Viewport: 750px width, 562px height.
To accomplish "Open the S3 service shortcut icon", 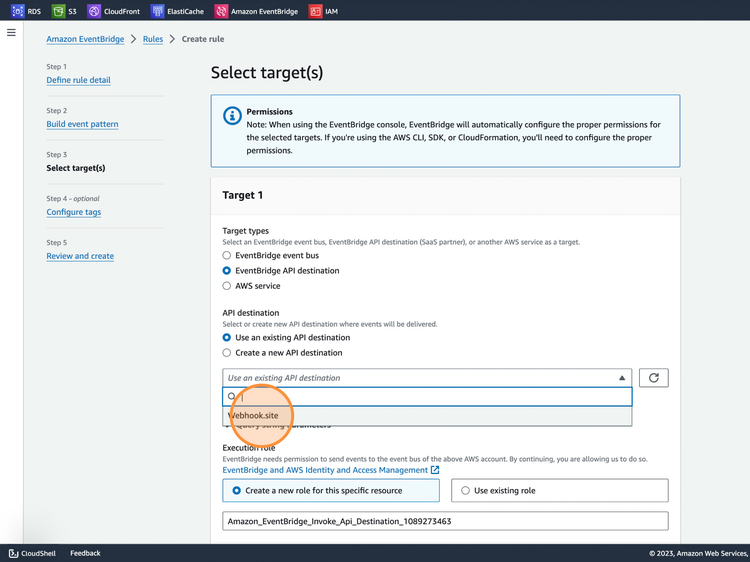I will pyautogui.click(x=58, y=11).
